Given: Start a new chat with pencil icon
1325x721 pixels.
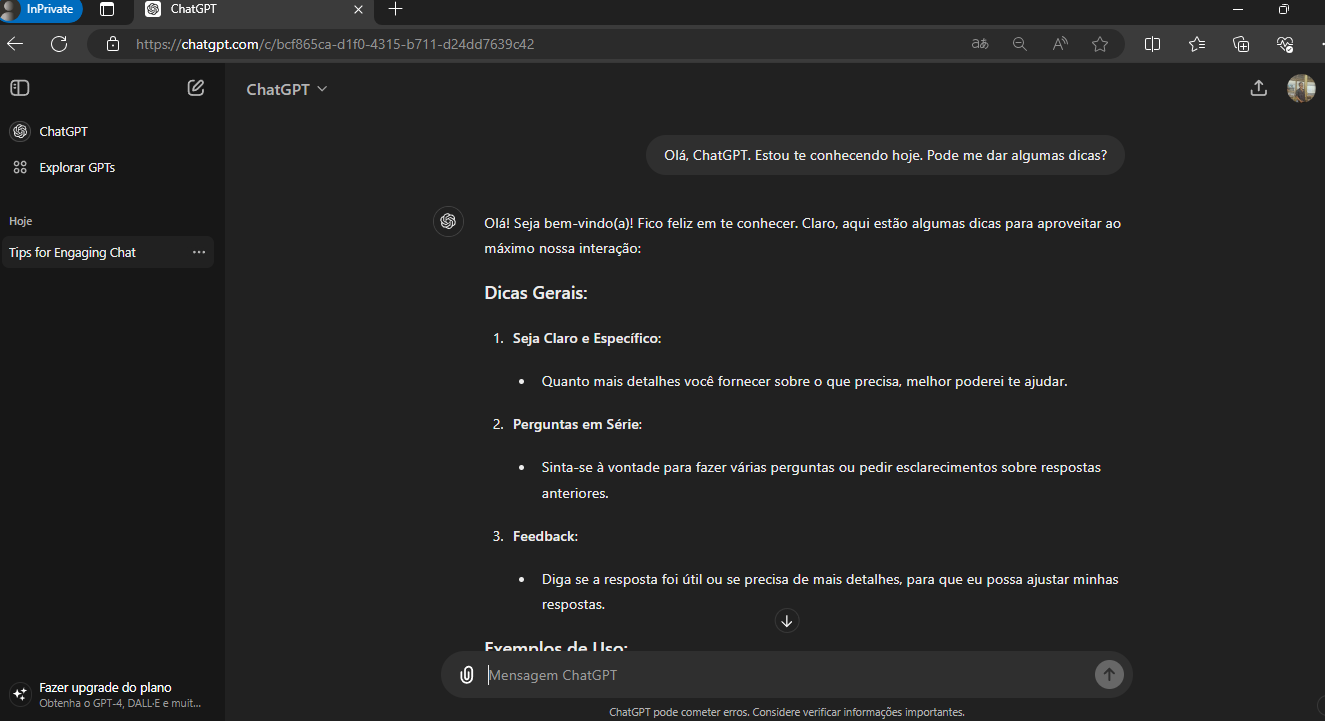Looking at the screenshot, I should [196, 88].
